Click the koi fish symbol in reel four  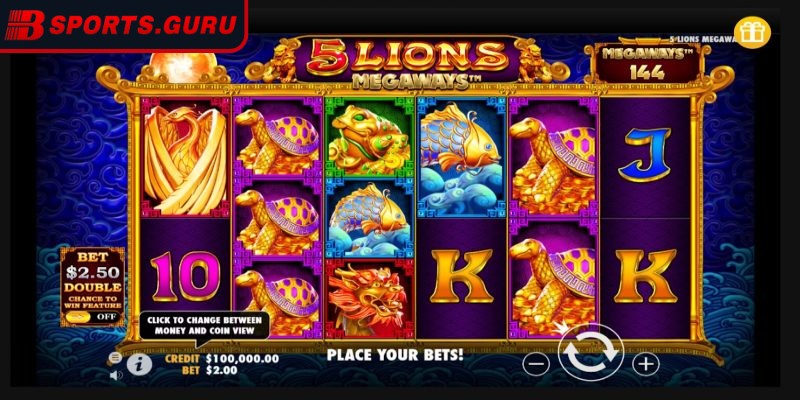click(x=462, y=159)
